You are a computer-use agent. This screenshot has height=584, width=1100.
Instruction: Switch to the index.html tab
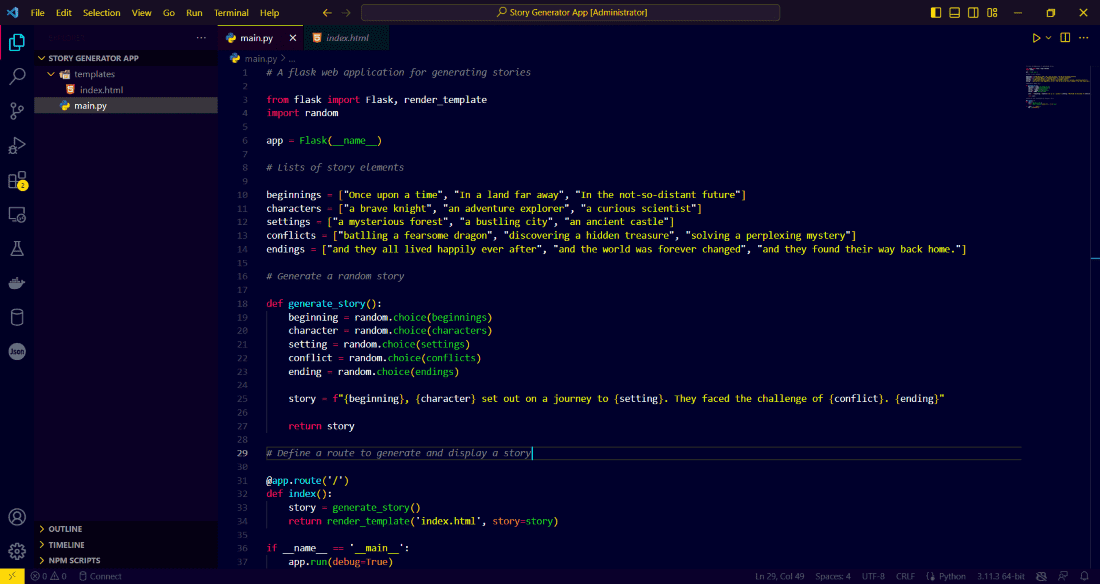346,38
